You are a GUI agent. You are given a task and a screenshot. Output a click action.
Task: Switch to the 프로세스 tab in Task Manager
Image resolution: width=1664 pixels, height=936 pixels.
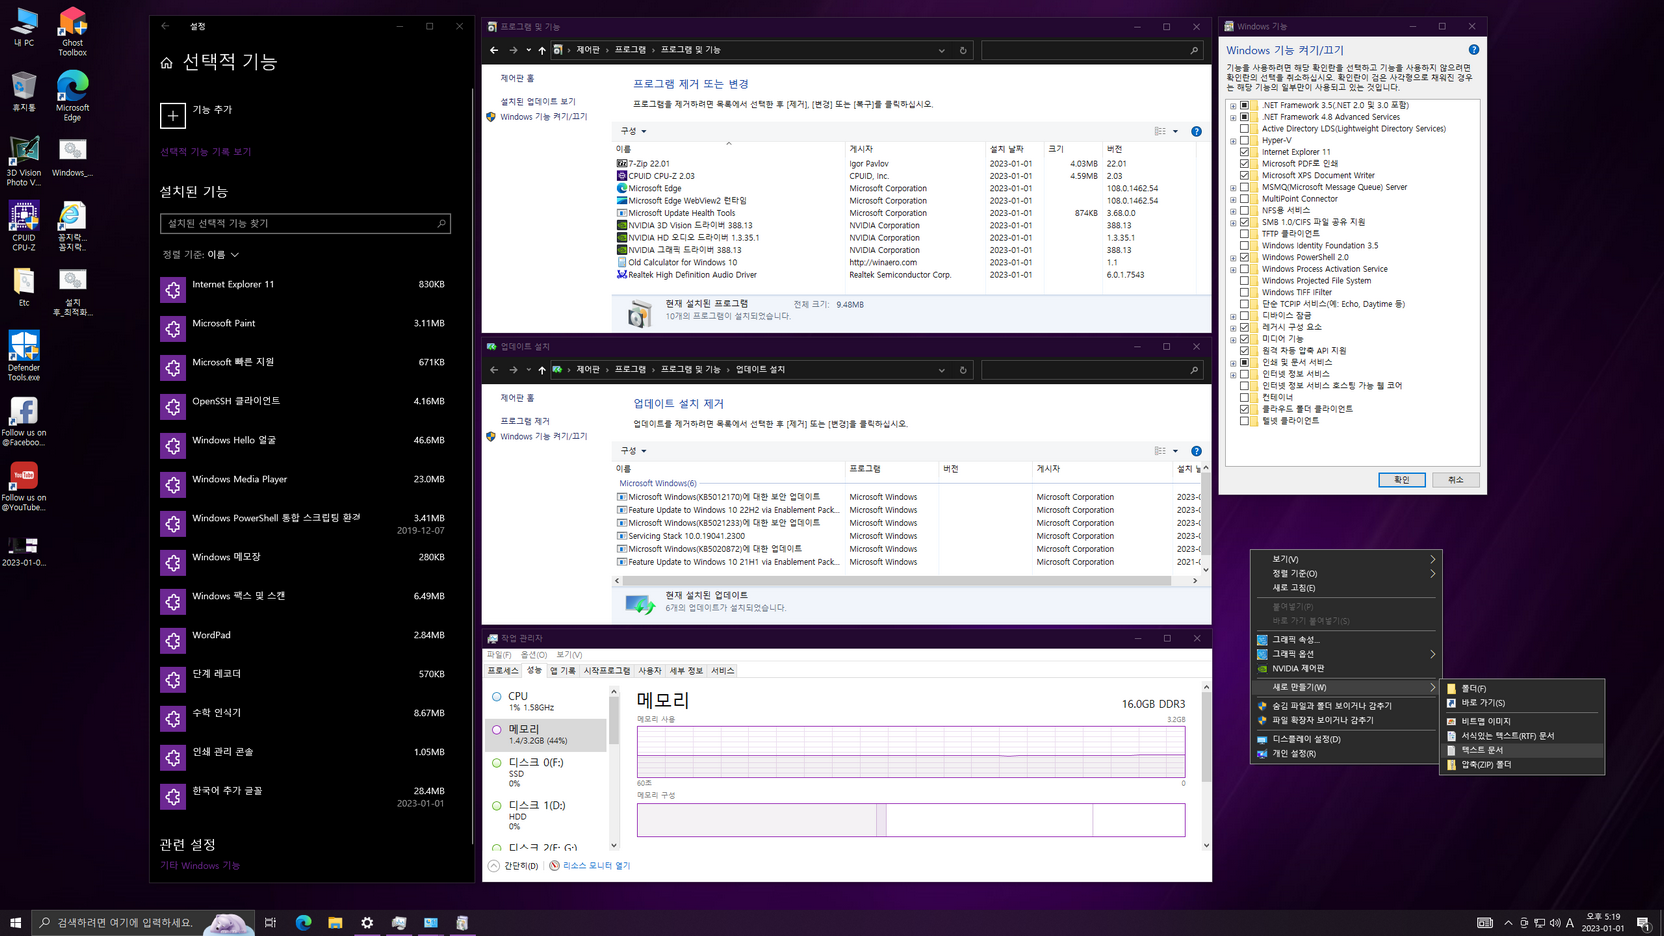pyautogui.click(x=503, y=671)
